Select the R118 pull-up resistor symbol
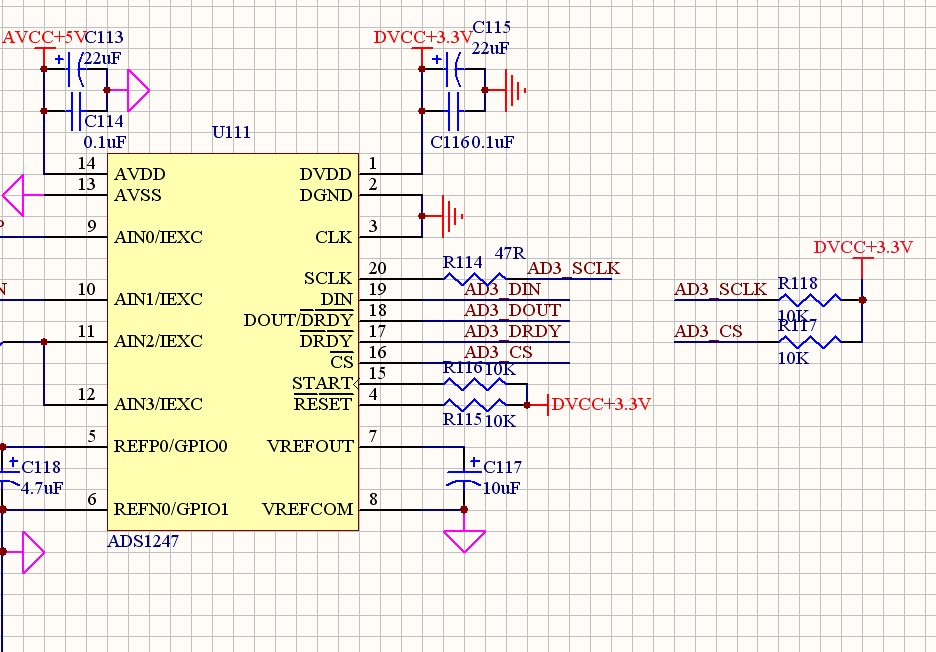This screenshot has height=652, width=936. [x=810, y=300]
